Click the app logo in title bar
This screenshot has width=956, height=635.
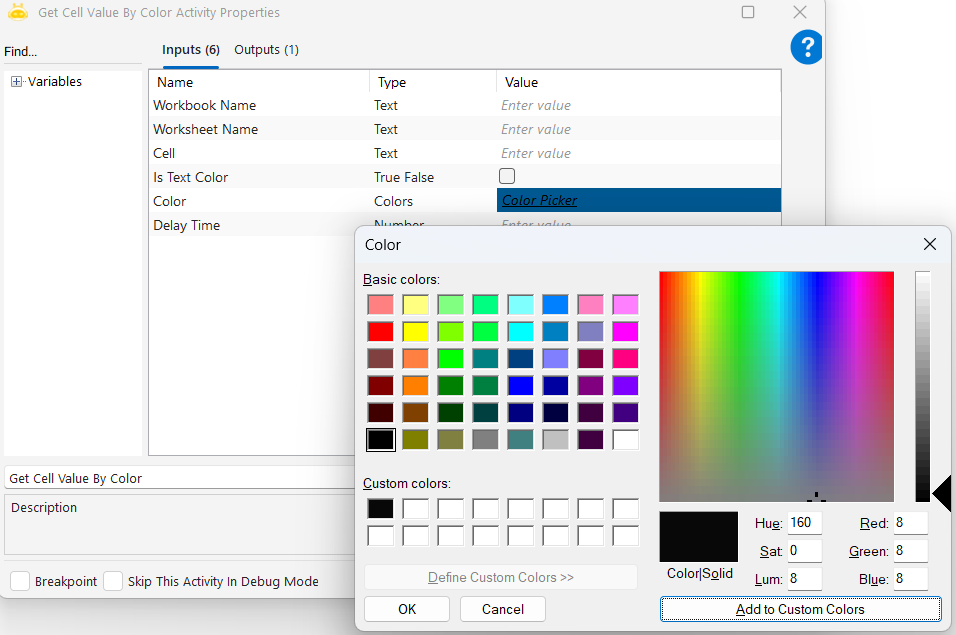click(x=18, y=13)
